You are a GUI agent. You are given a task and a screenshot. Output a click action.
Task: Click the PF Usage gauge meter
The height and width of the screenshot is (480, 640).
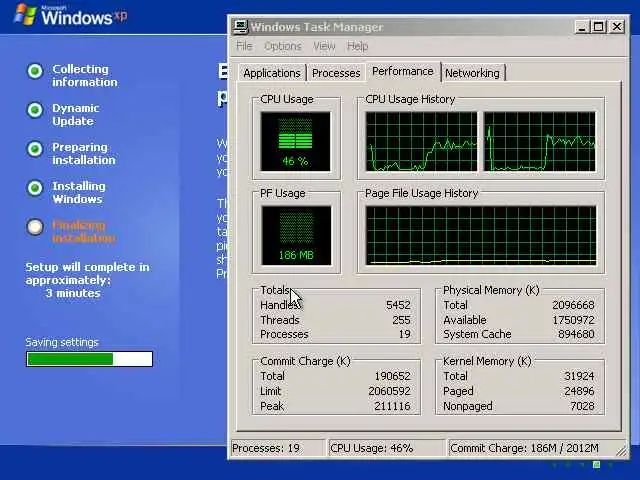pyautogui.click(x=296, y=236)
